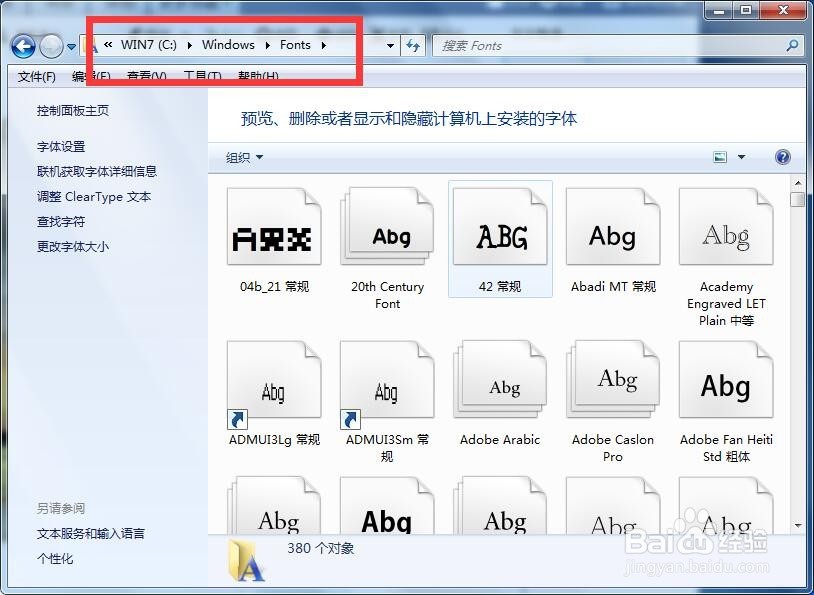Go back with the blue Back arrow
814x595 pixels.
[23, 47]
